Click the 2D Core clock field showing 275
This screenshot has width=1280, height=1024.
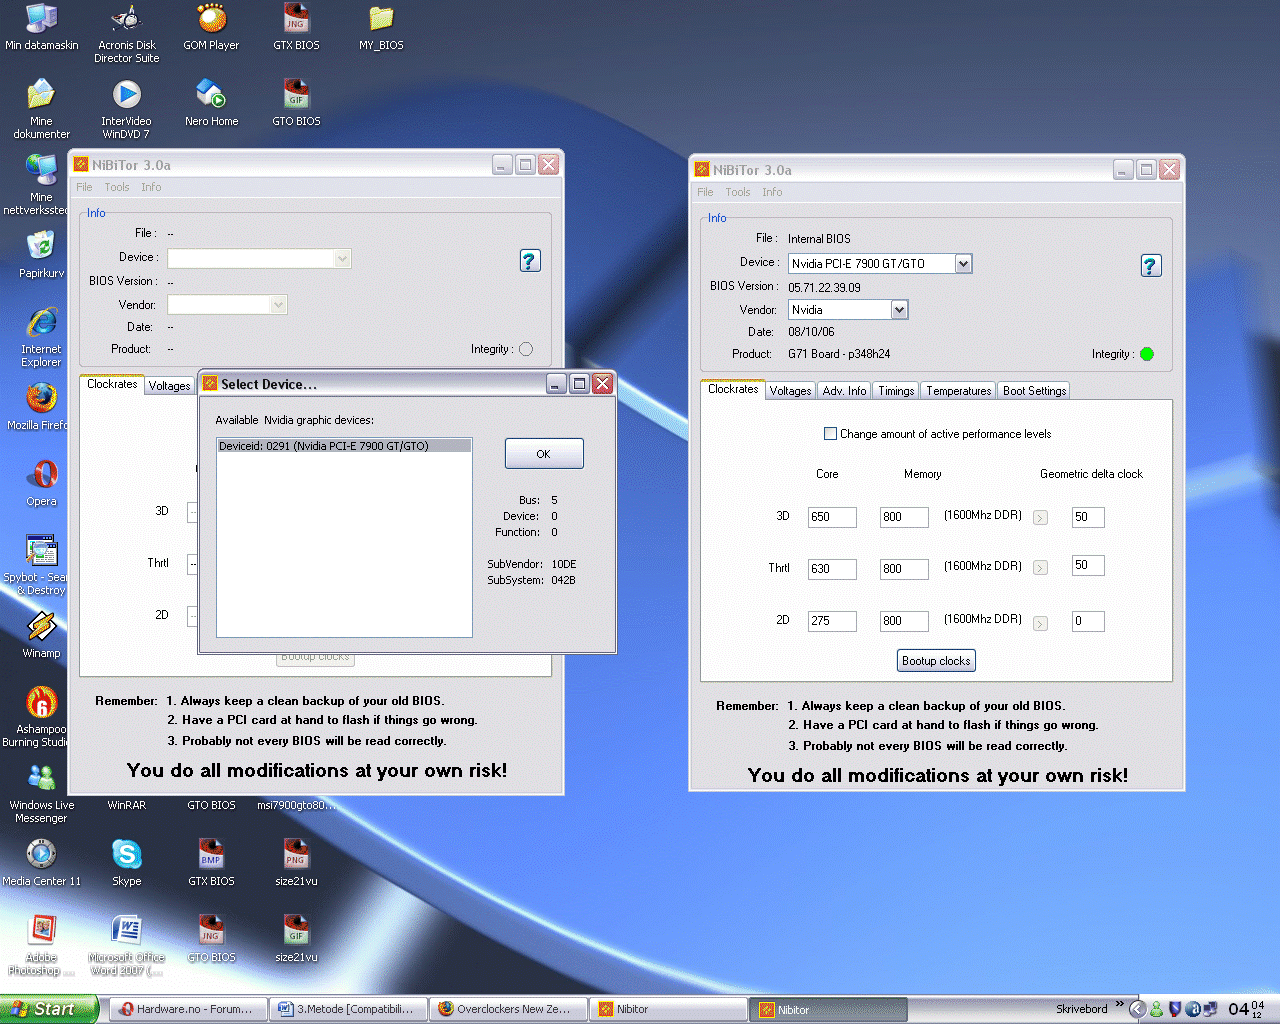(832, 621)
